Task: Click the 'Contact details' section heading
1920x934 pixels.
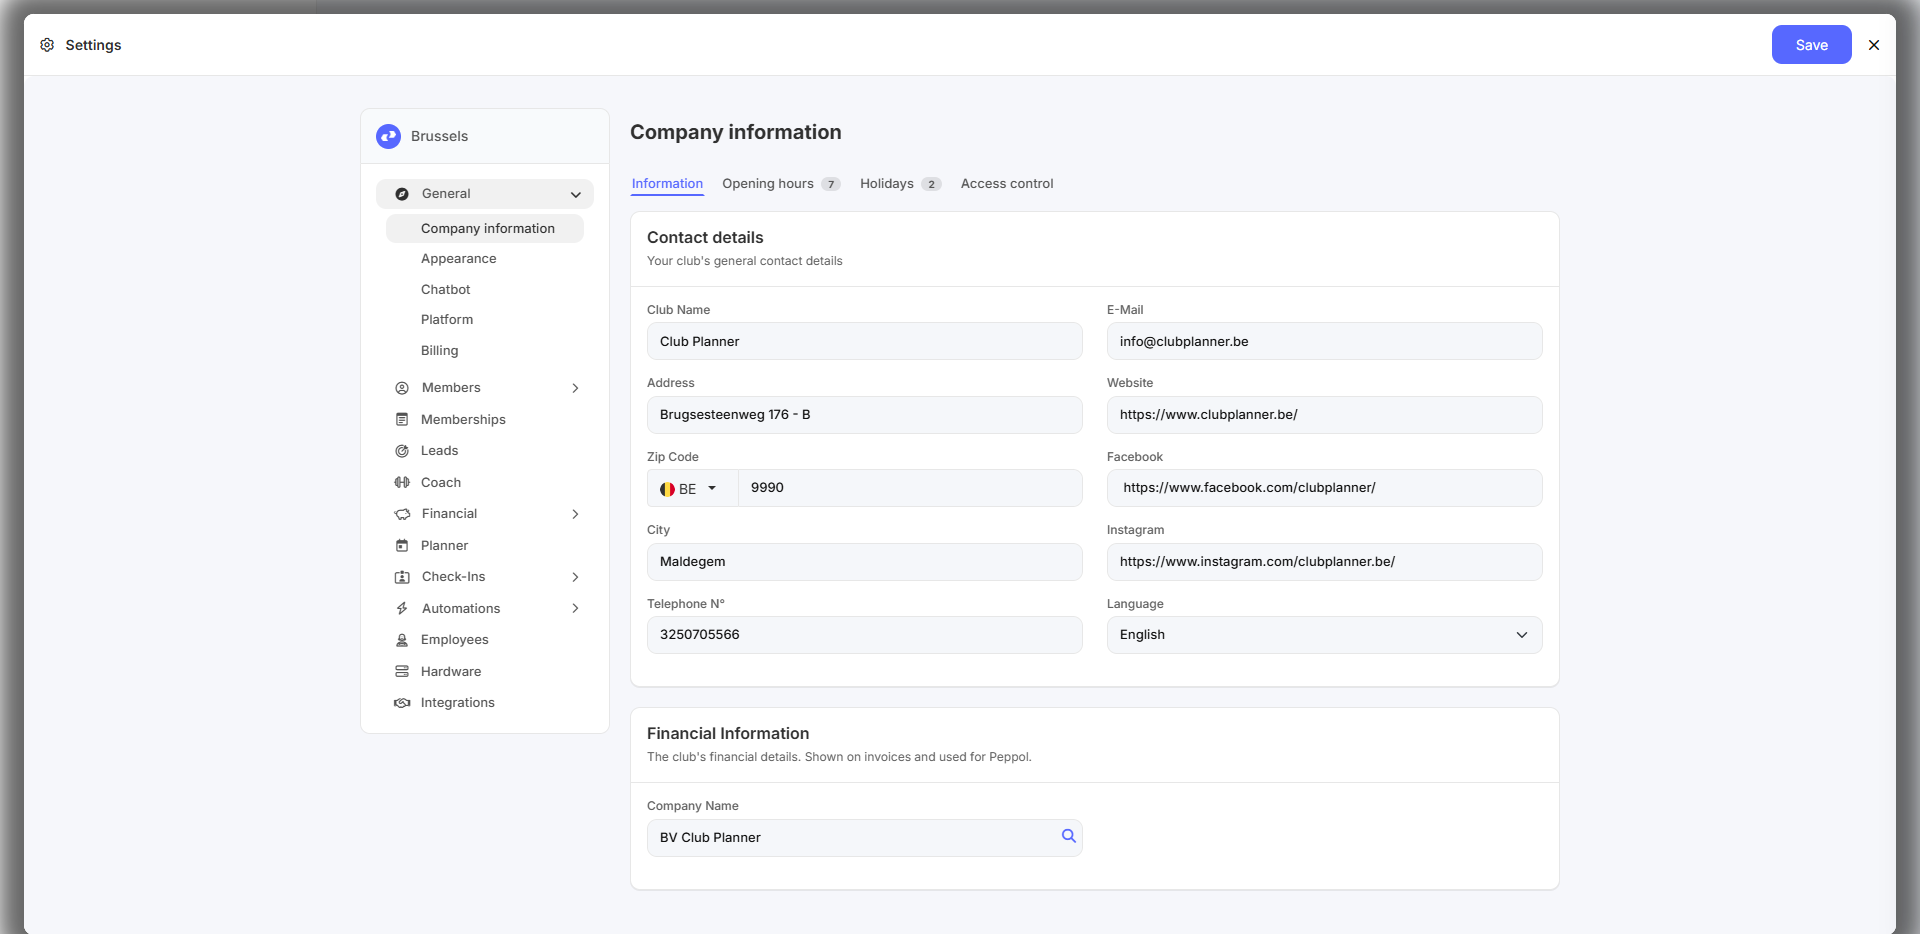Action: (705, 238)
